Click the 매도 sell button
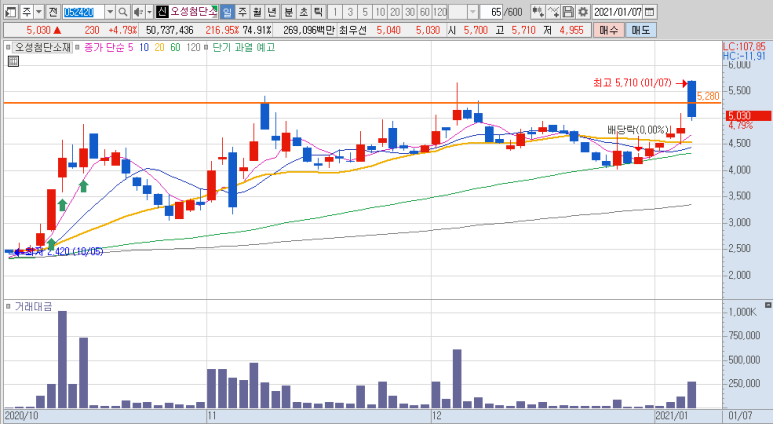This screenshot has height=424, width=773. 640,30
